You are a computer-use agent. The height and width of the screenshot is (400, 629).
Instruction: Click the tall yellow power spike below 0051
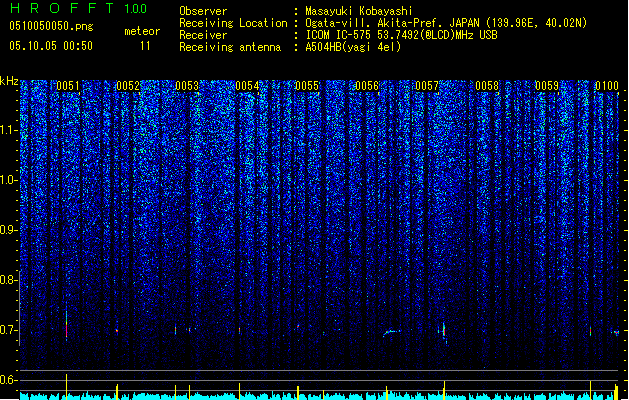[x=67, y=386]
